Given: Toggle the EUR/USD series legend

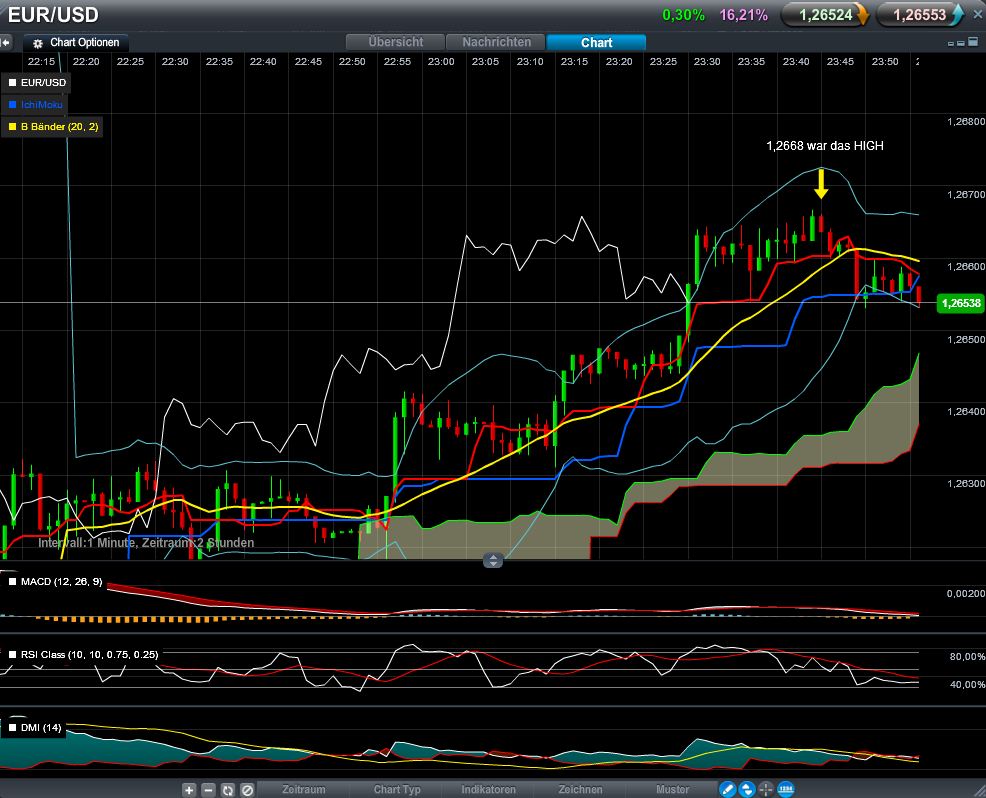Looking at the screenshot, I should tap(37, 82).
